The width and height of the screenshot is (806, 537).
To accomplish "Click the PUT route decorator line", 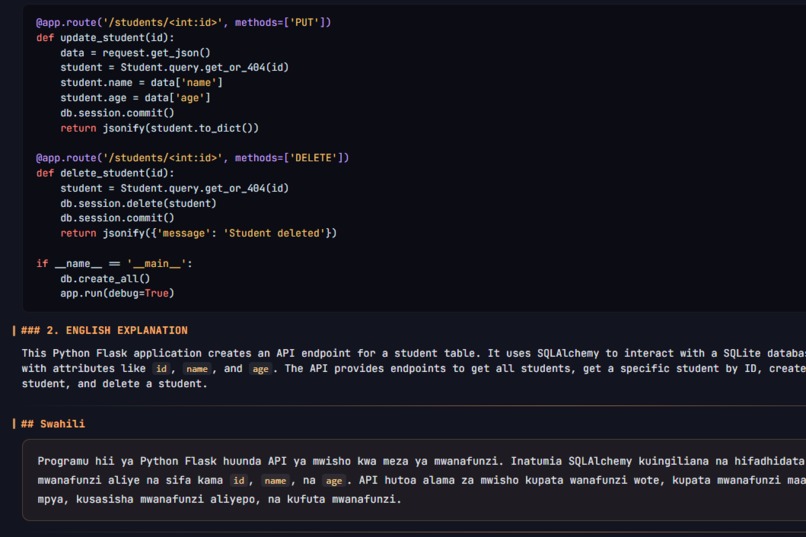I will (x=184, y=23).
